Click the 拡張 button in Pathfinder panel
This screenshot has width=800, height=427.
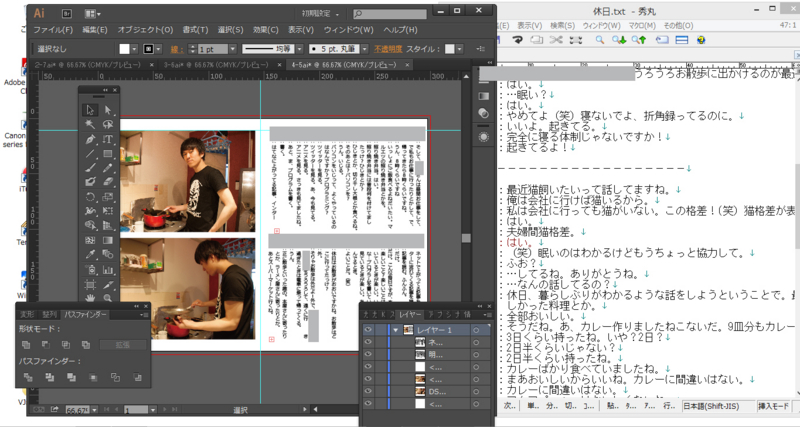[122, 345]
